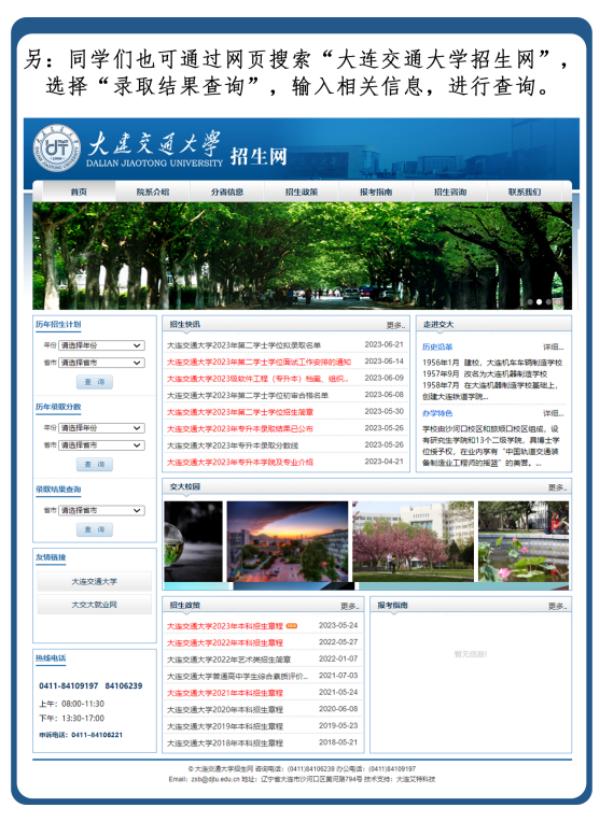This screenshot has height=822, width=600.
Task: Open news 2023年专升本录取结果已公布
Action: point(240,429)
